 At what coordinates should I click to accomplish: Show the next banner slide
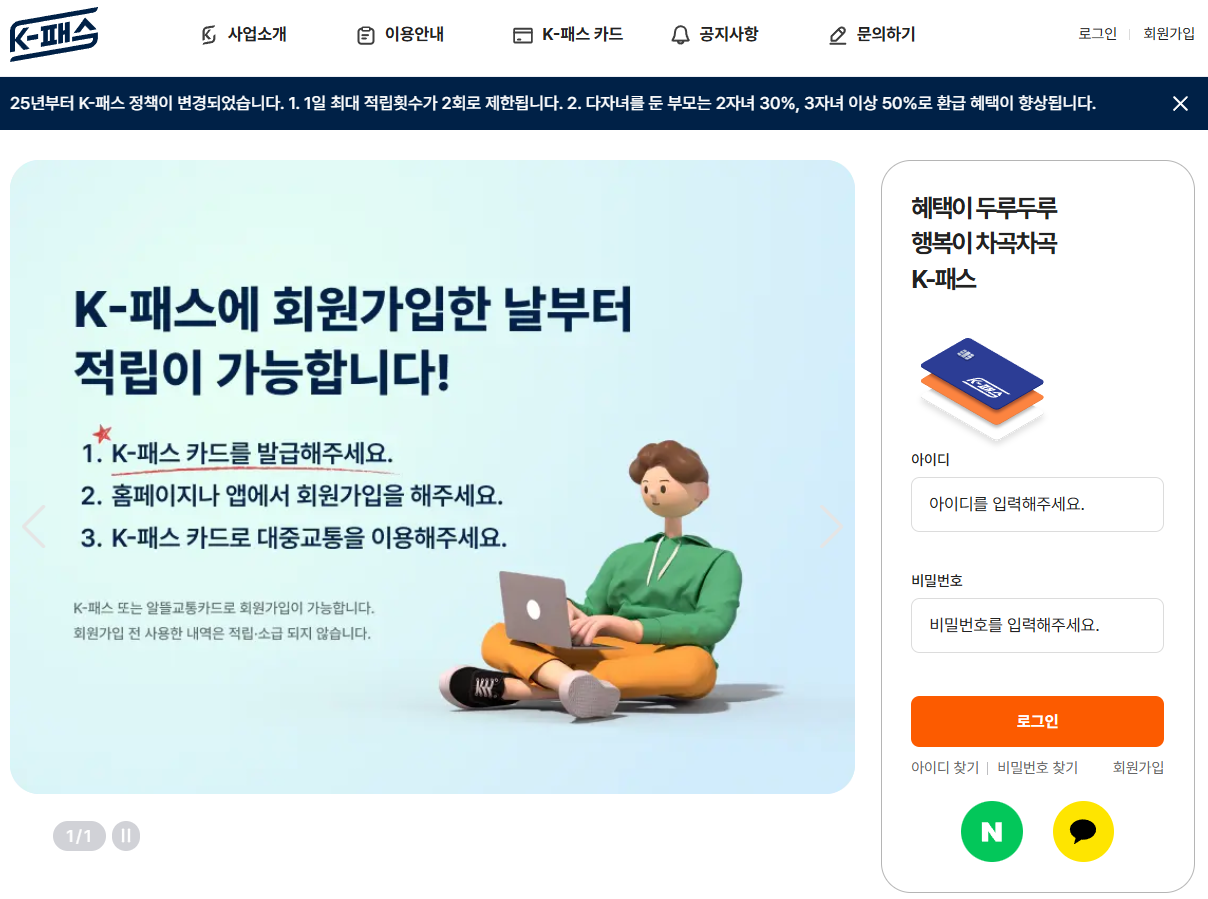(831, 527)
